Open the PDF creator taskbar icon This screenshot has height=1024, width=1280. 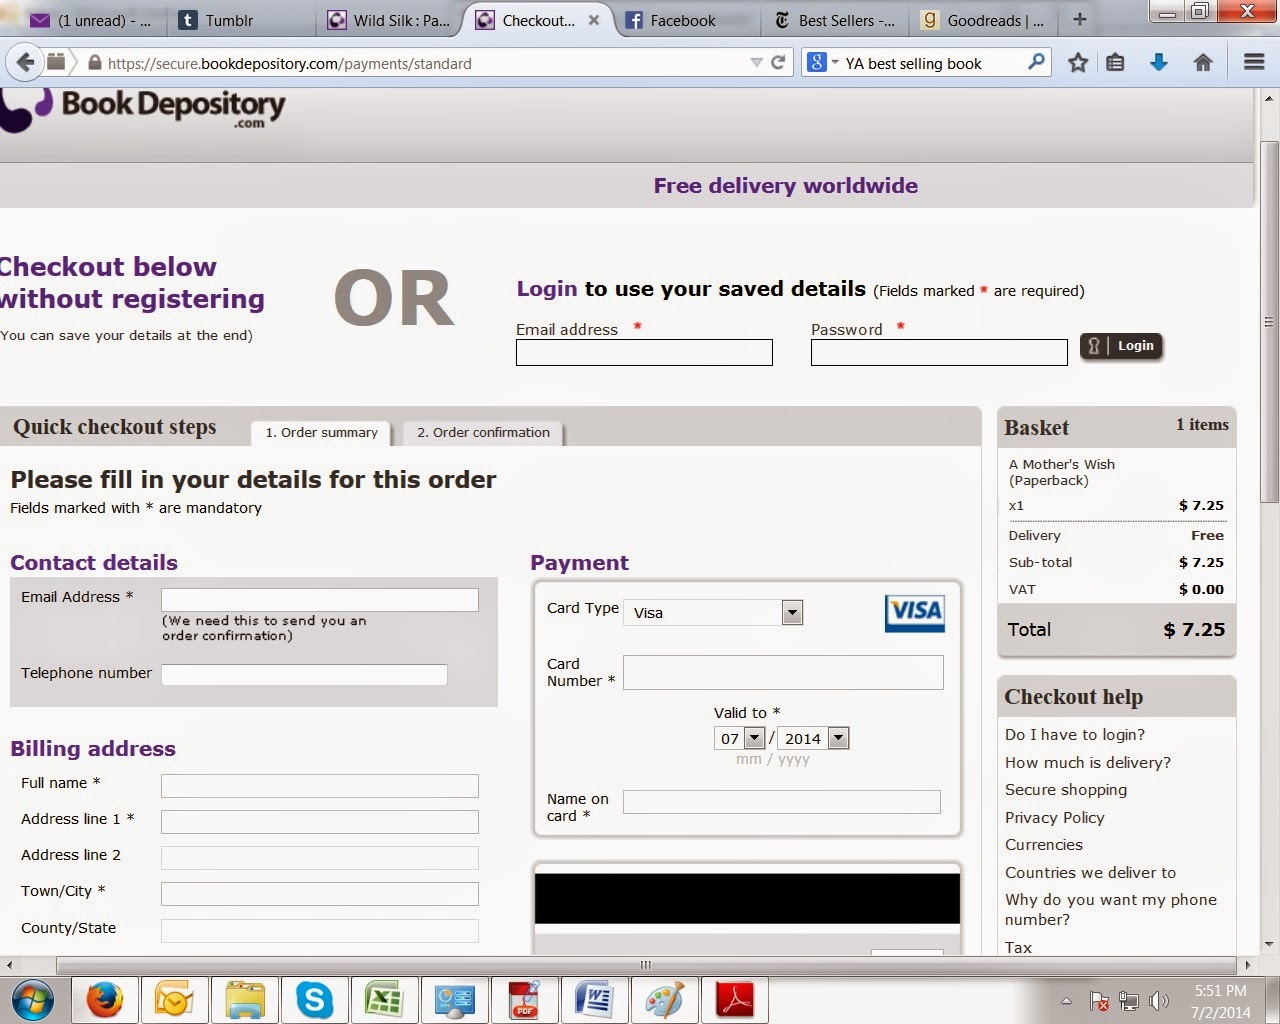tap(524, 999)
